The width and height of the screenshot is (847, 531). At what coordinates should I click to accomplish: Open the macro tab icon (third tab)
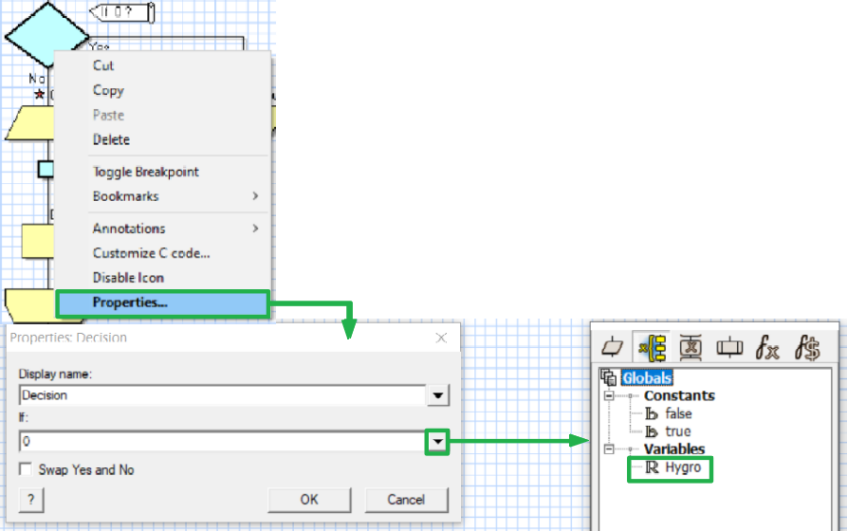tap(690, 347)
